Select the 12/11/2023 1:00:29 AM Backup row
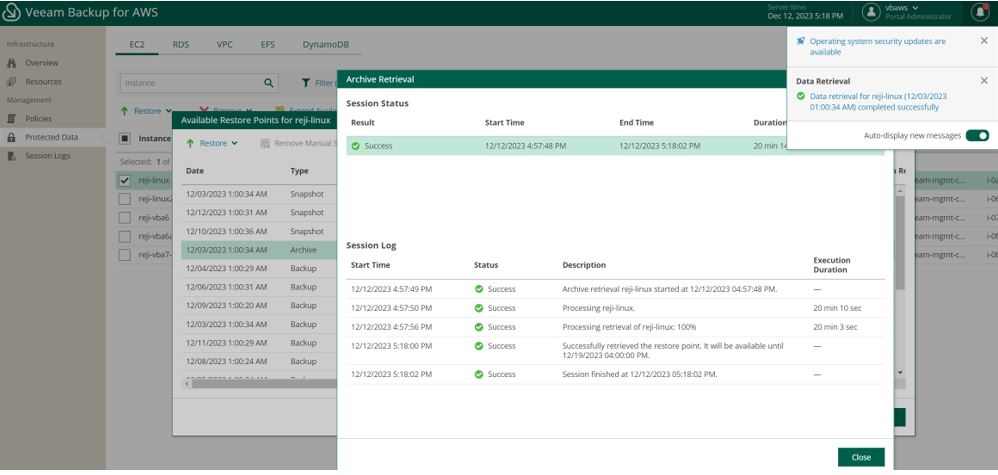This screenshot has width=998, height=475. pos(259,343)
